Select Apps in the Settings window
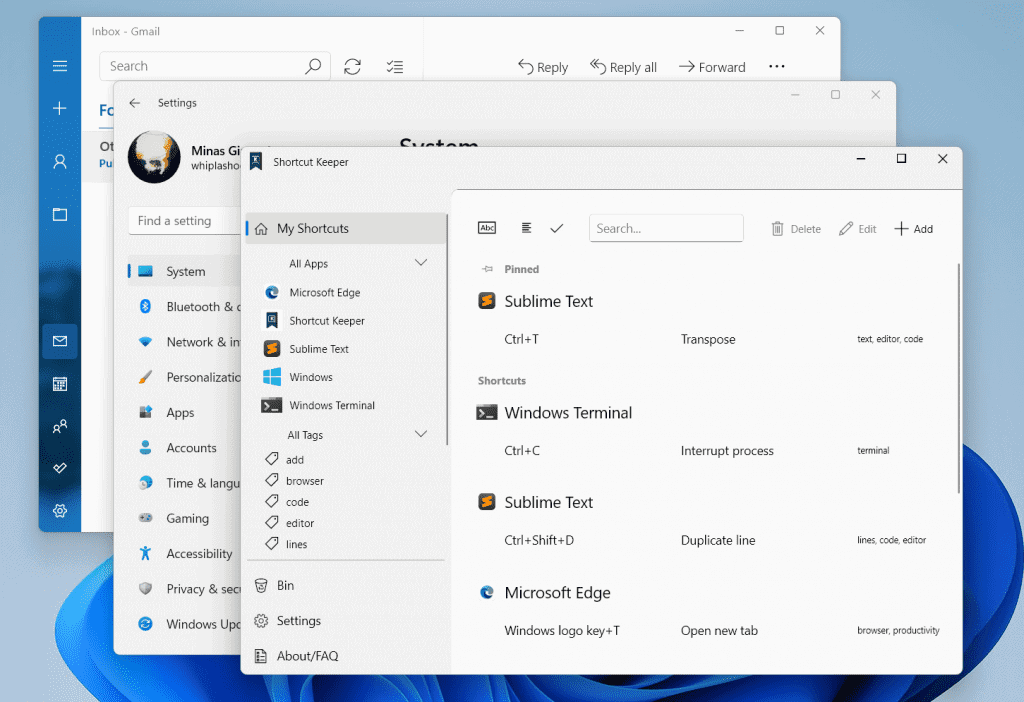1024x702 pixels. (184, 413)
